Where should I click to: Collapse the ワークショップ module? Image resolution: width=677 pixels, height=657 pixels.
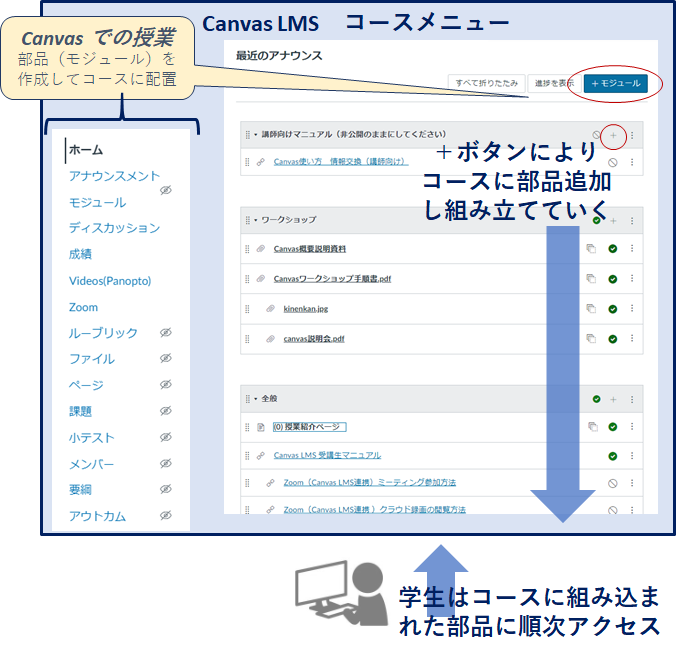click(x=255, y=220)
